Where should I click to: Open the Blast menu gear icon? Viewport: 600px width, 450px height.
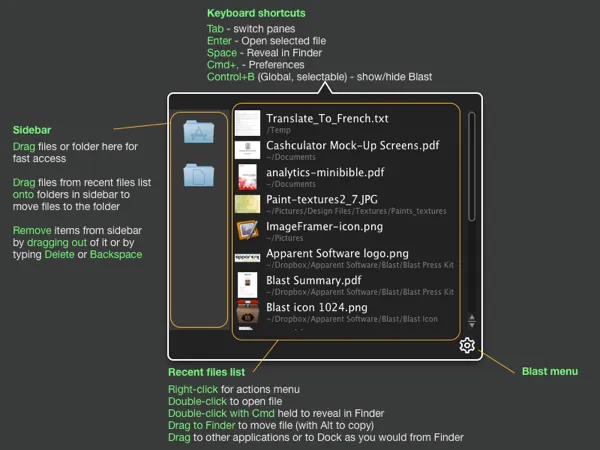pos(467,345)
